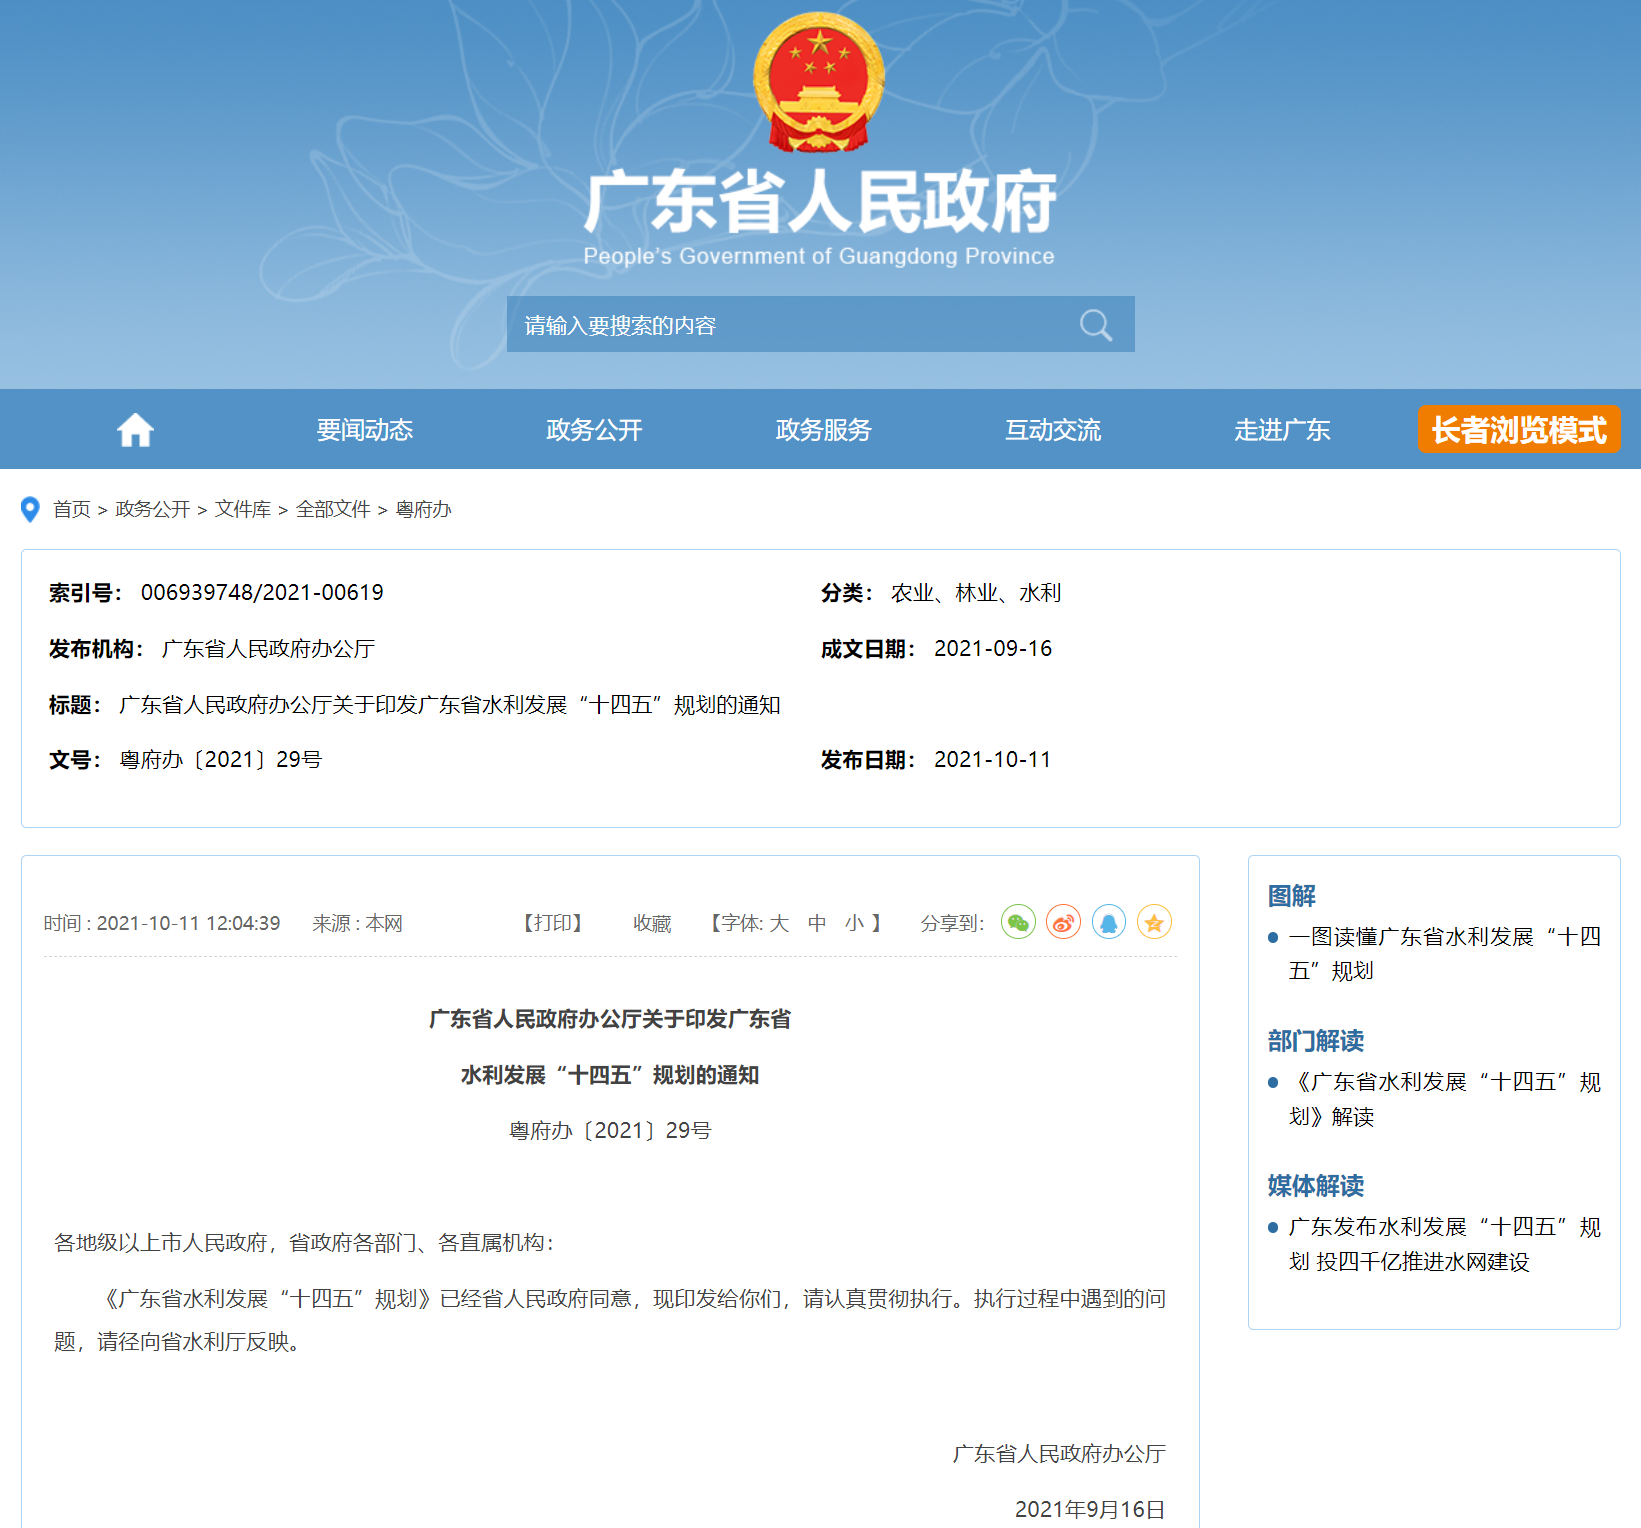
Task: Go to 文件库 in breadcrumb
Action: [243, 510]
